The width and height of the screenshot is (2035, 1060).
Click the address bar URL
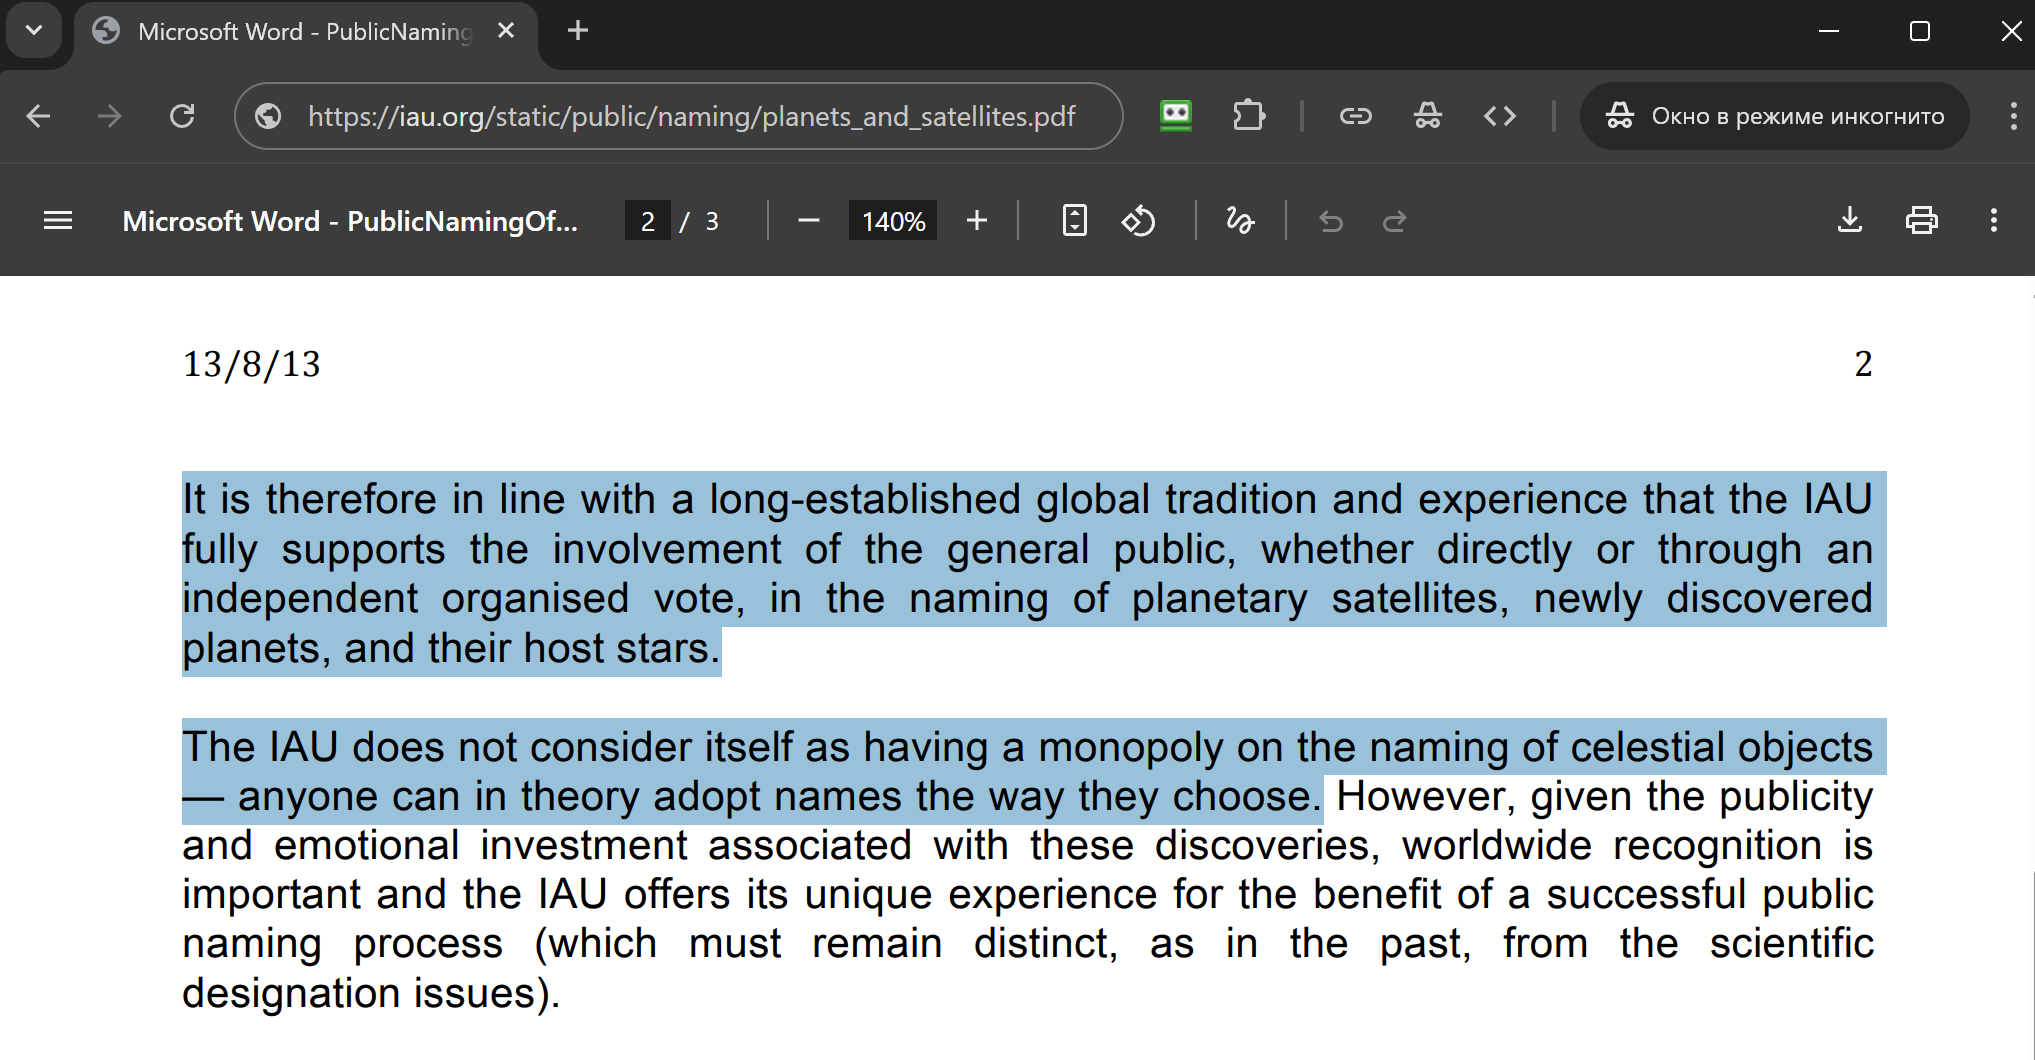(x=691, y=116)
